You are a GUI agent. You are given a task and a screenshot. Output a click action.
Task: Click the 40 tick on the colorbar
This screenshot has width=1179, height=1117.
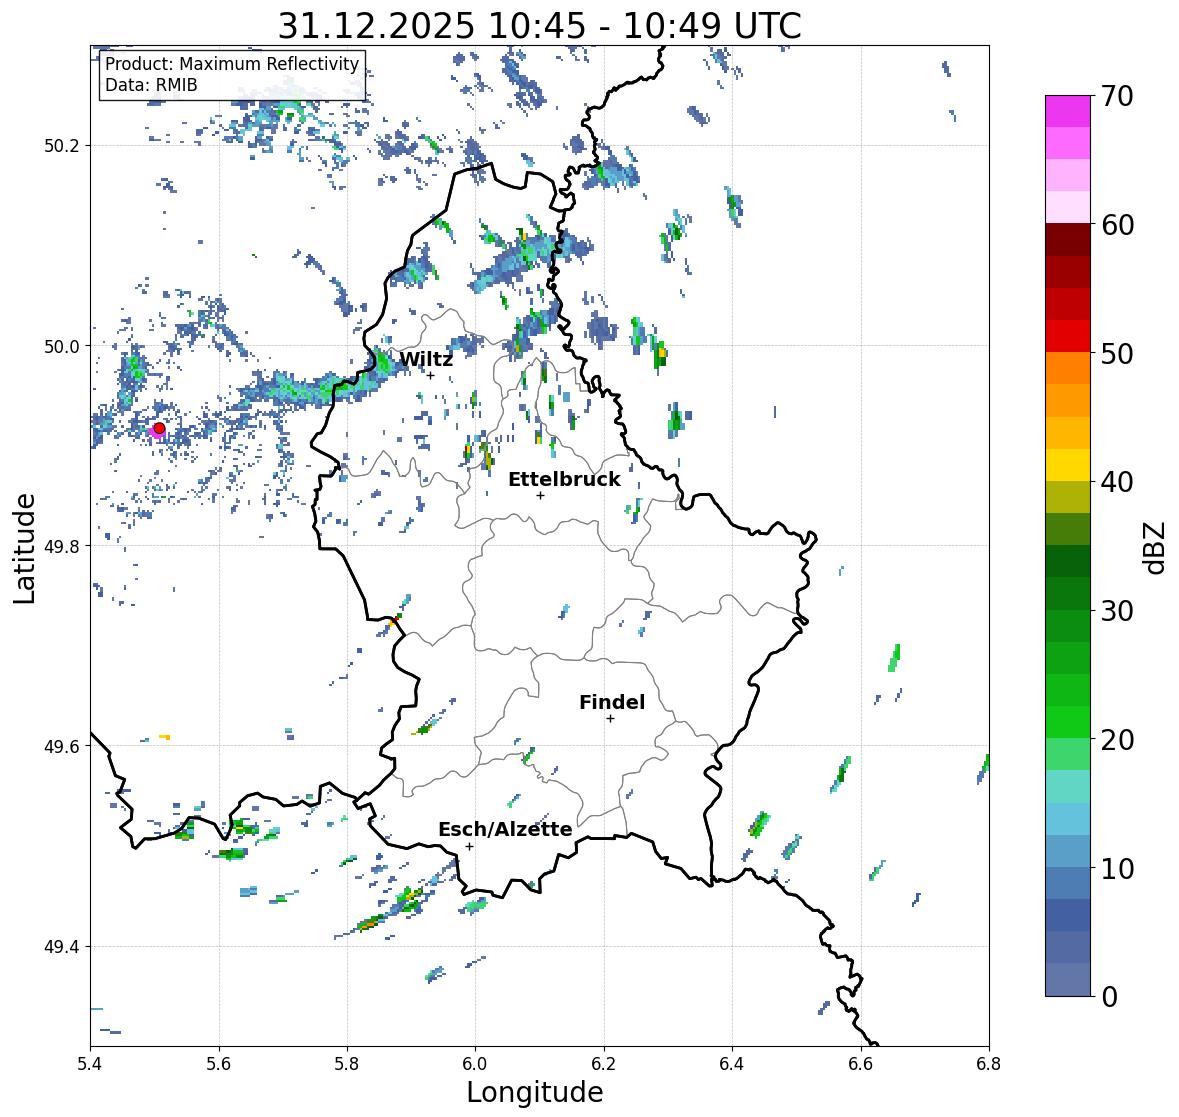pyautogui.click(x=1117, y=482)
